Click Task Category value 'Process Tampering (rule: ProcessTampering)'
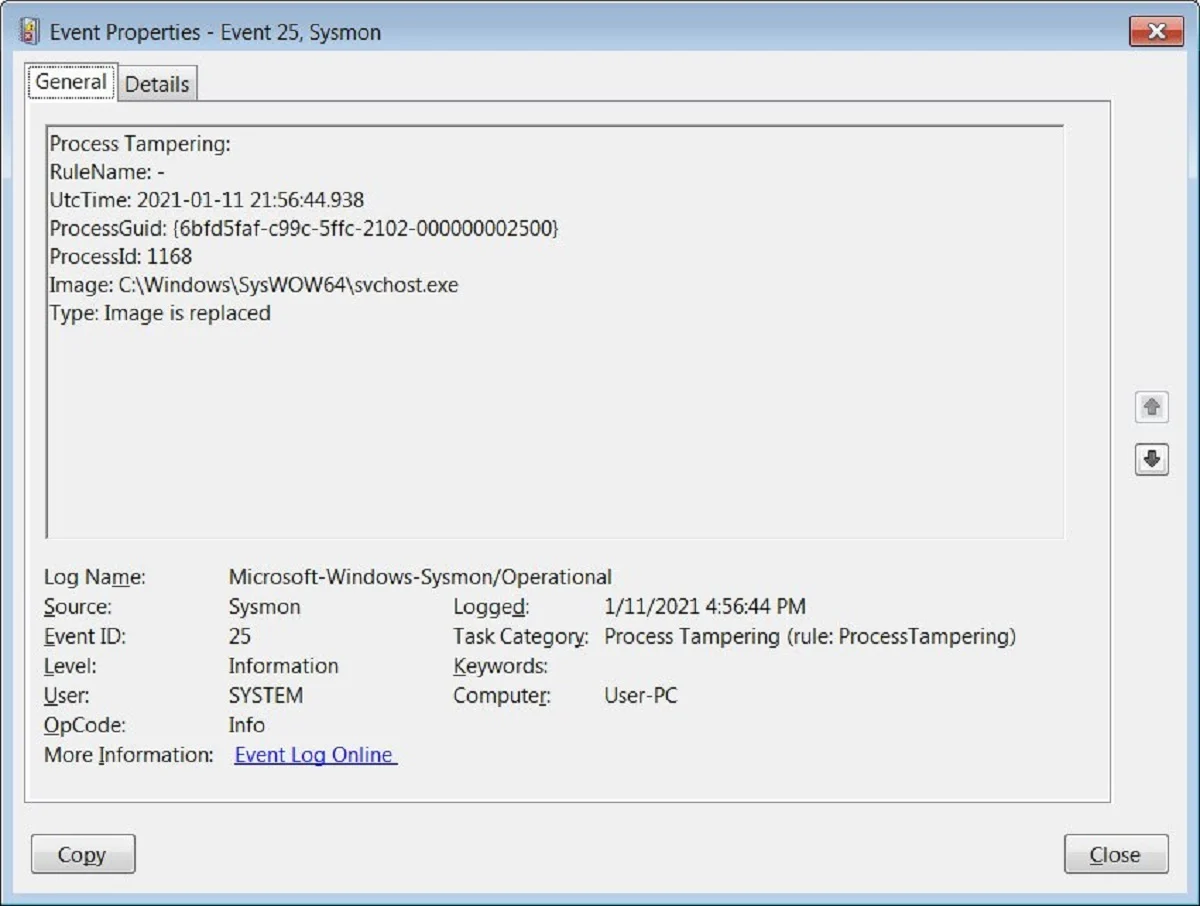The height and width of the screenshot is (906, 1200). coord(810,636)
